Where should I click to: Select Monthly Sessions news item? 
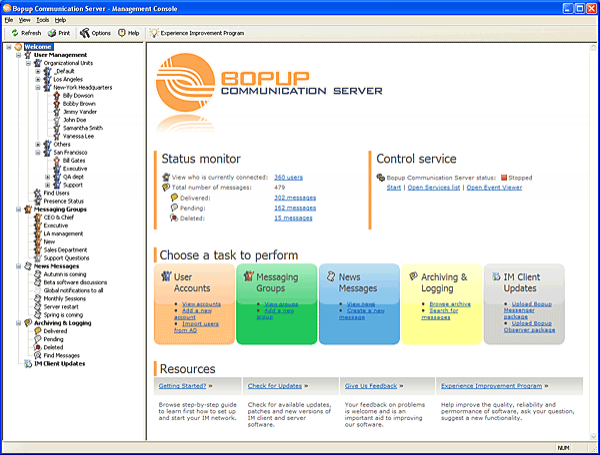[64, 298]
